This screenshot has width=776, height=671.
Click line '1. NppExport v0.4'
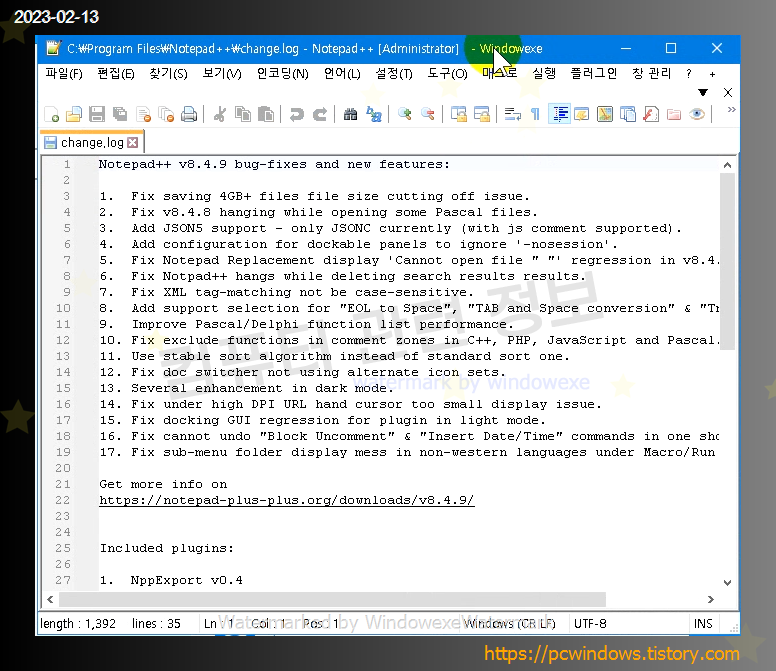pyautogui.click(x=171, y=580)
